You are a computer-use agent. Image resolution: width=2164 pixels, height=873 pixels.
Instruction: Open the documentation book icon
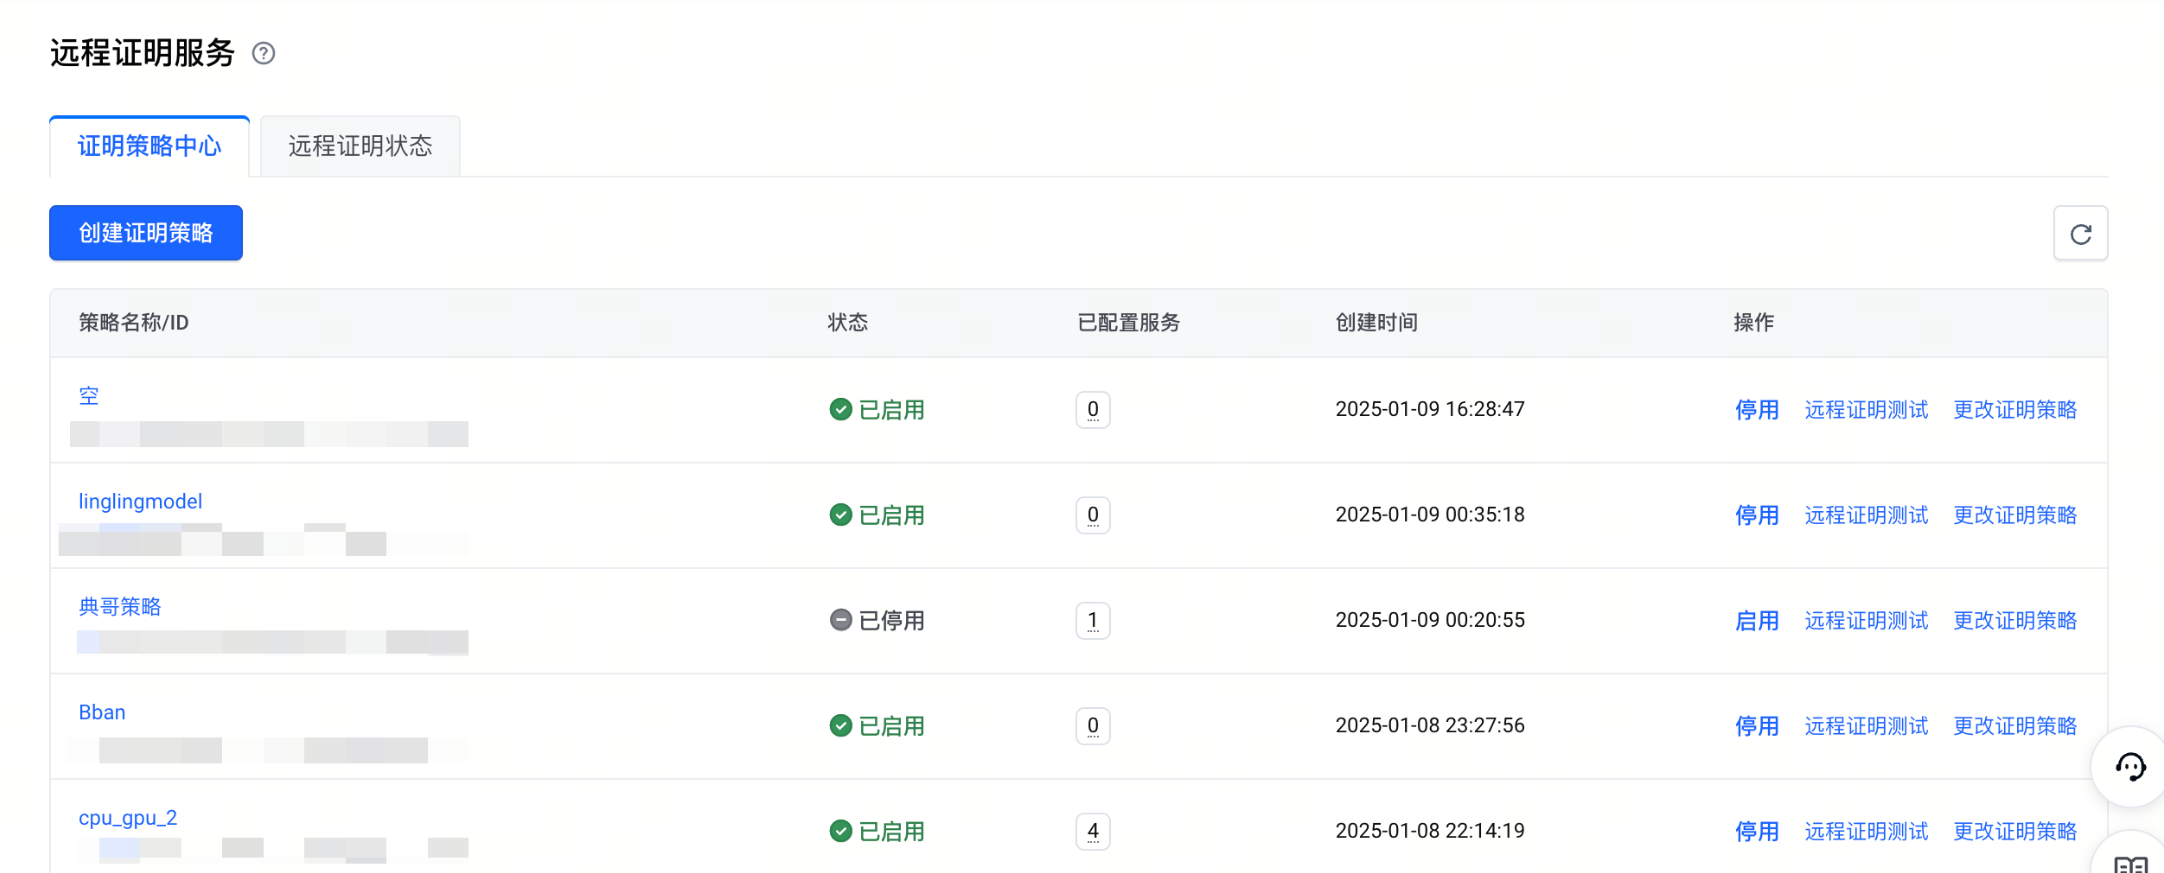coord(2131,864)
